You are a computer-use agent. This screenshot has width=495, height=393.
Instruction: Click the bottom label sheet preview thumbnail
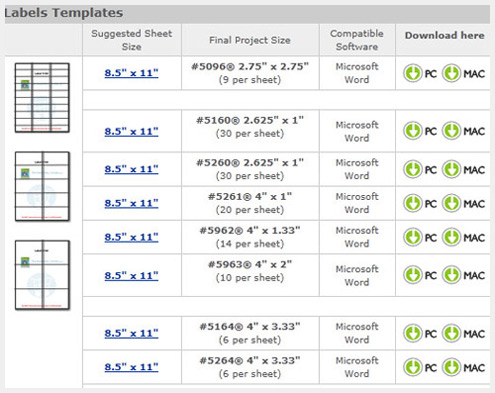coord(42,275)
